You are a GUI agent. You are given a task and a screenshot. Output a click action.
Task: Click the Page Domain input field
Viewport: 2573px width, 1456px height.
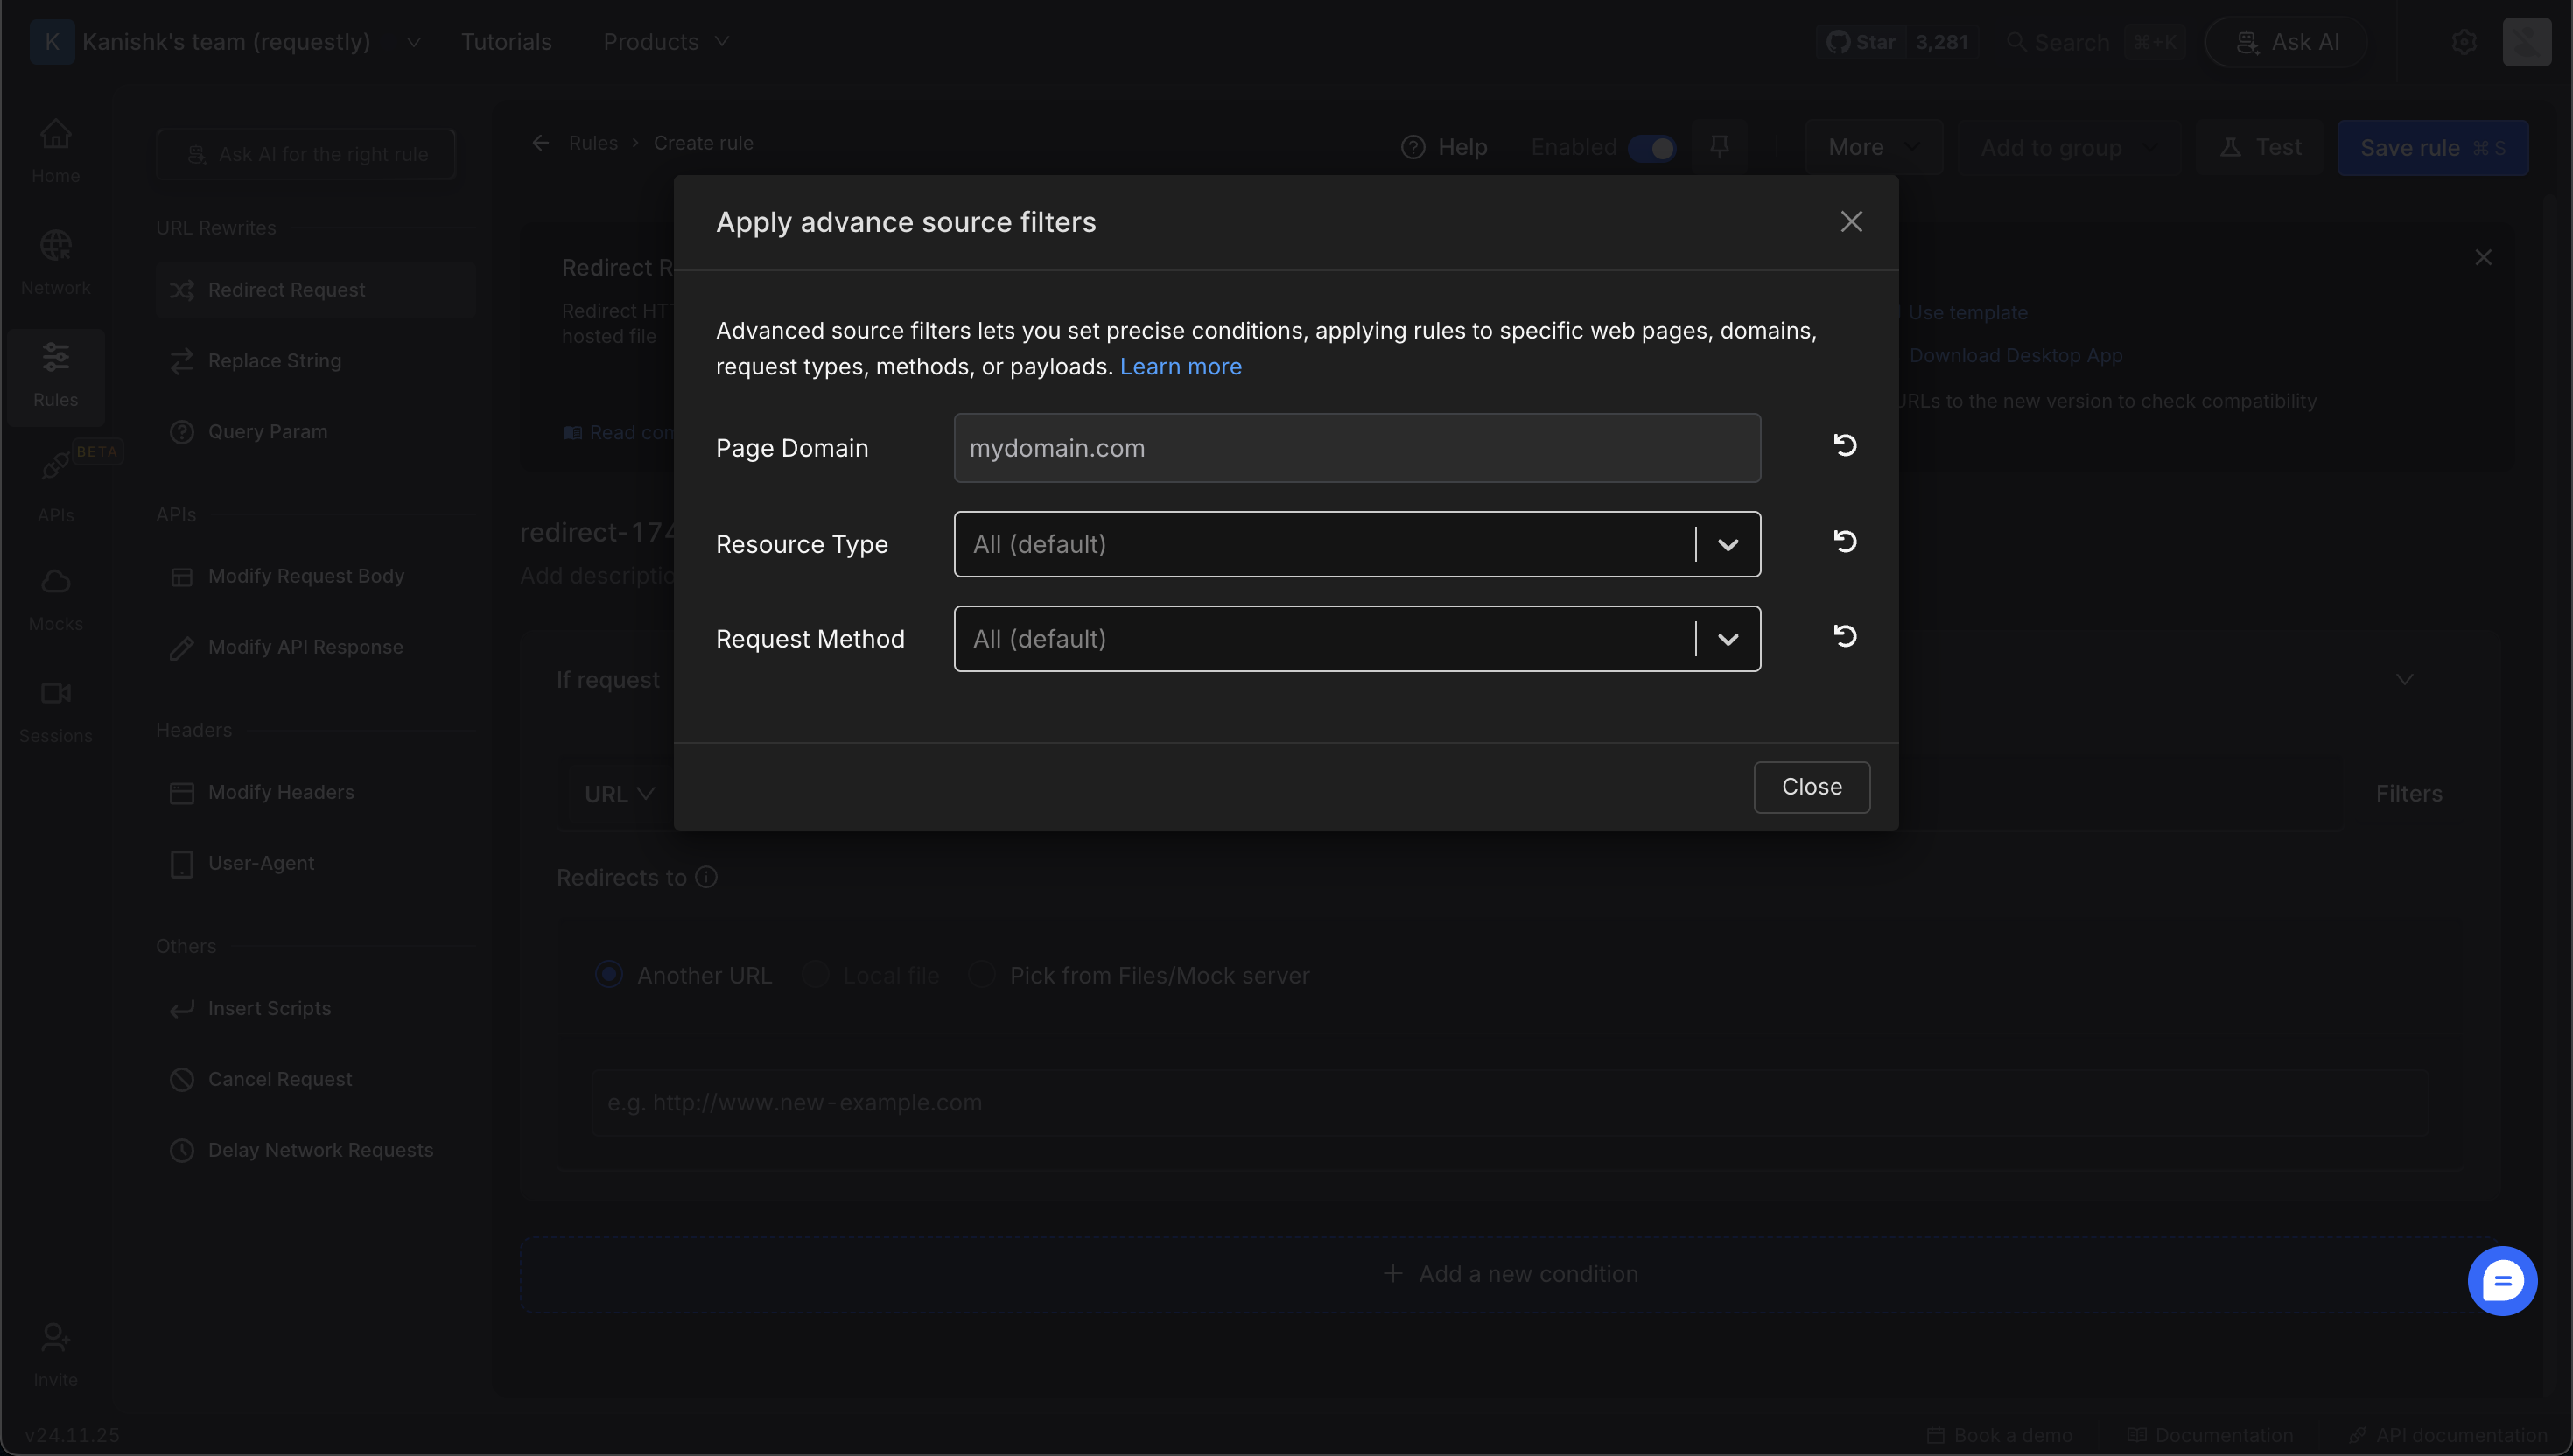(x=1356, y=448)
